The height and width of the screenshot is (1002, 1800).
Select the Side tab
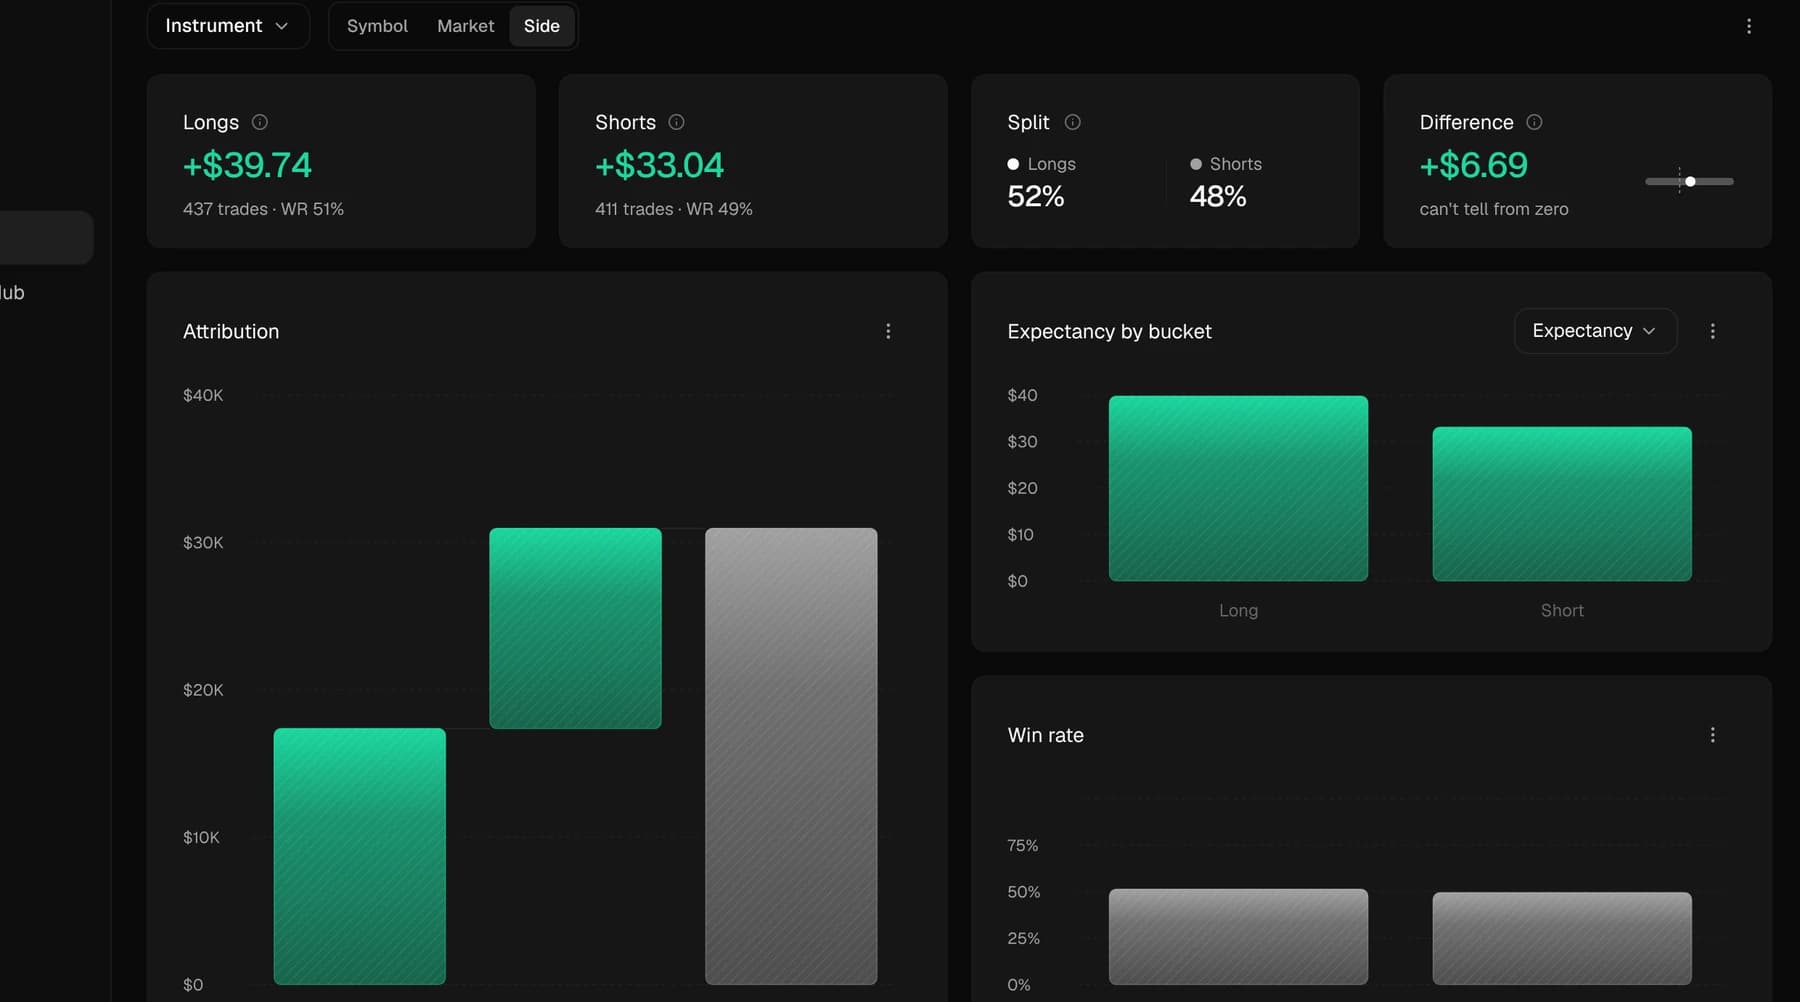(541, 26)
